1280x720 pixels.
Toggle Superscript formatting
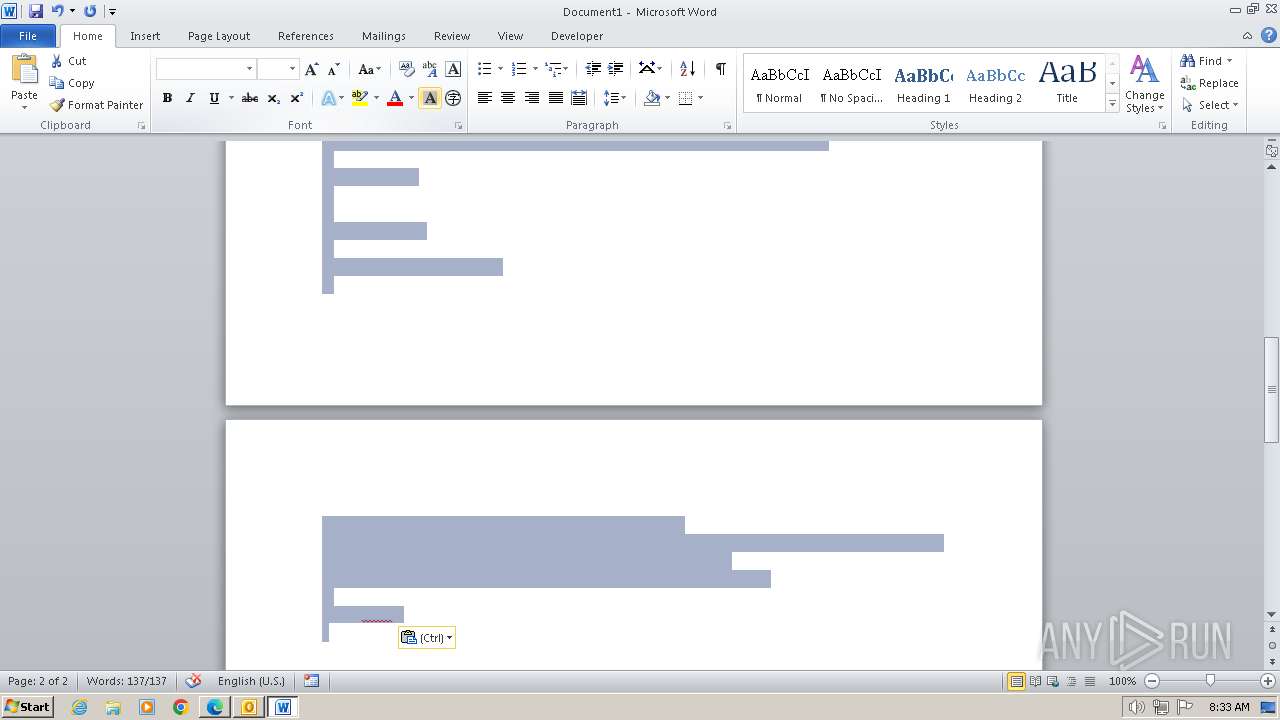(297, 98)
